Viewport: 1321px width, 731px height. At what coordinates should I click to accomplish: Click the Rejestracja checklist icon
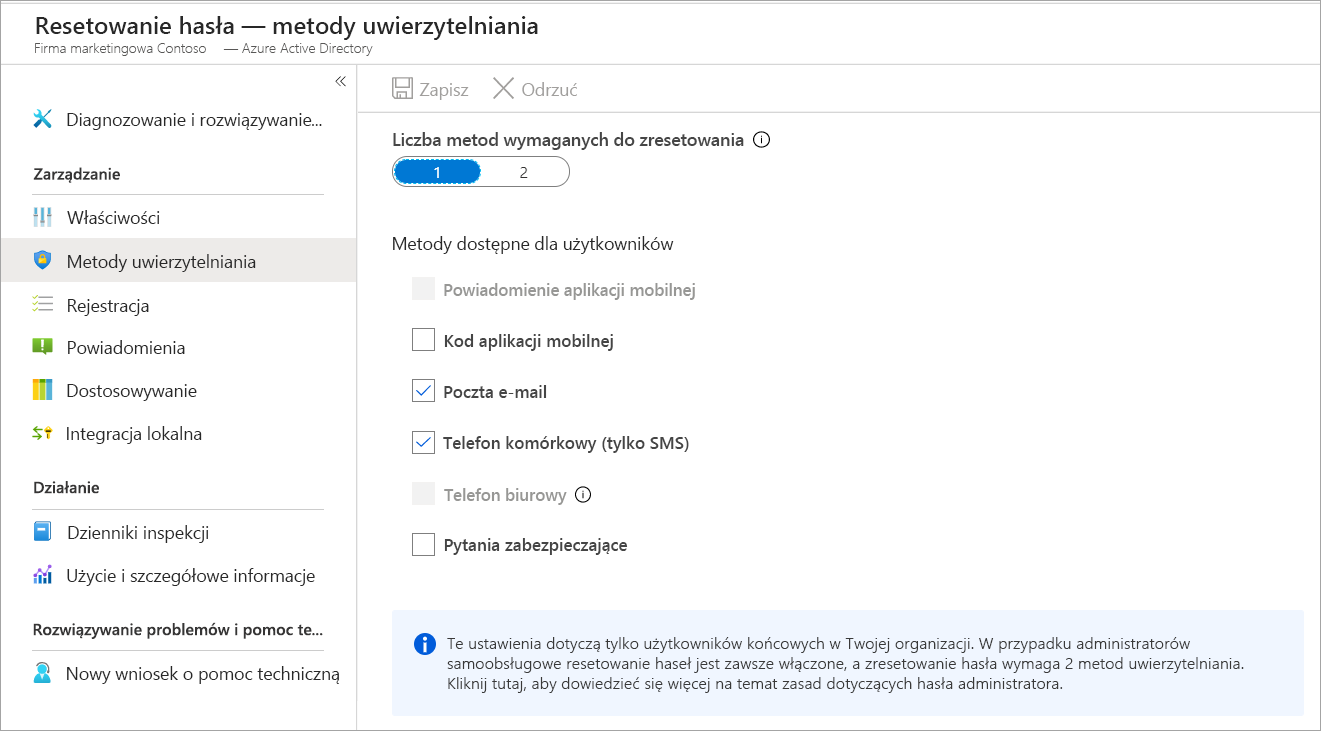42,304
